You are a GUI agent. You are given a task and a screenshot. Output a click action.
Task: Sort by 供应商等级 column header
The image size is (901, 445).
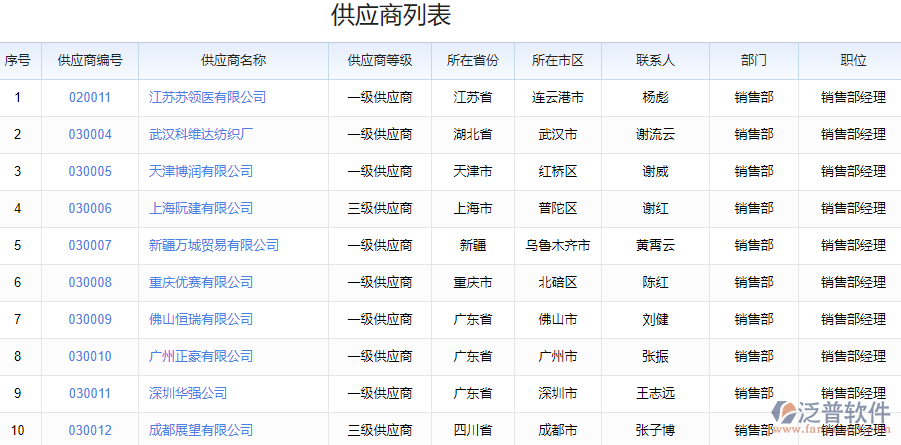380,61
